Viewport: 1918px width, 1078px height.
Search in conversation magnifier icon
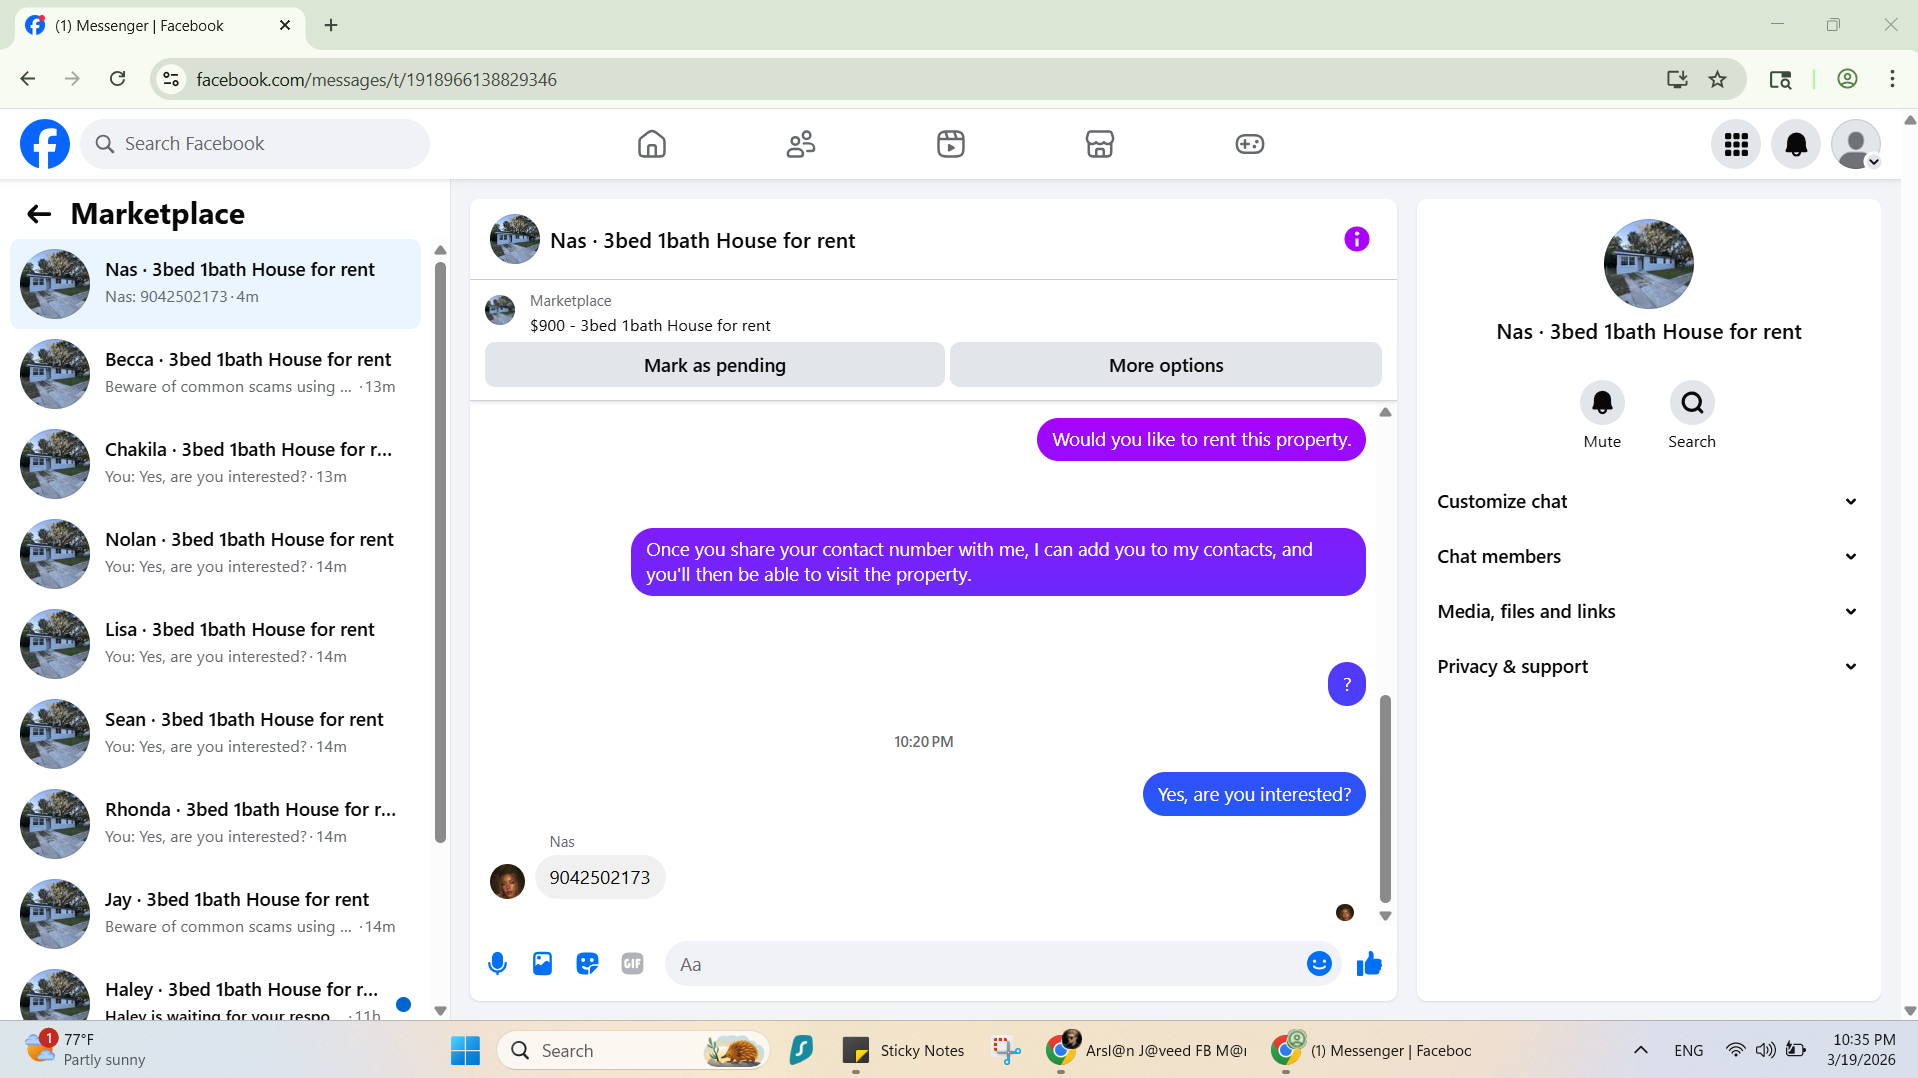click(1692, 402)
